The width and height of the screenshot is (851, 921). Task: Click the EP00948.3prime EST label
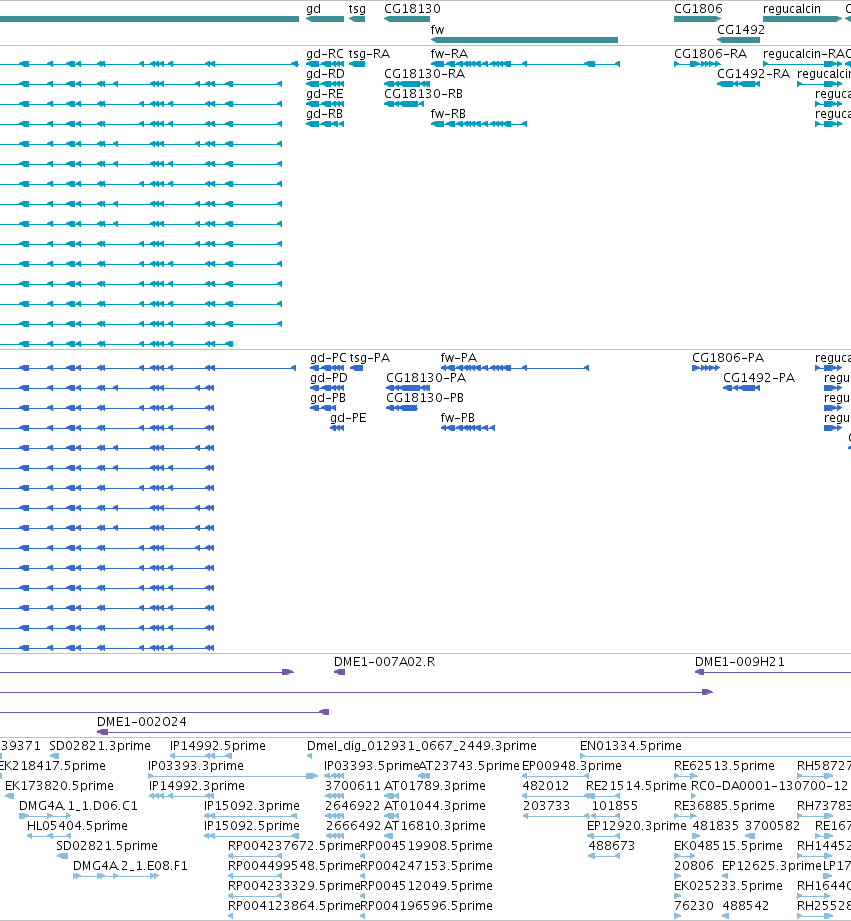(571, 766)
